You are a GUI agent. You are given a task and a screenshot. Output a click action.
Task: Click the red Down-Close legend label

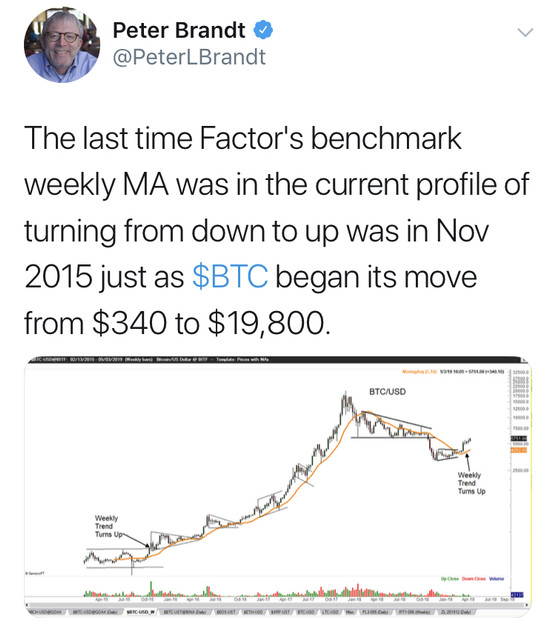(x=474, y=579)
